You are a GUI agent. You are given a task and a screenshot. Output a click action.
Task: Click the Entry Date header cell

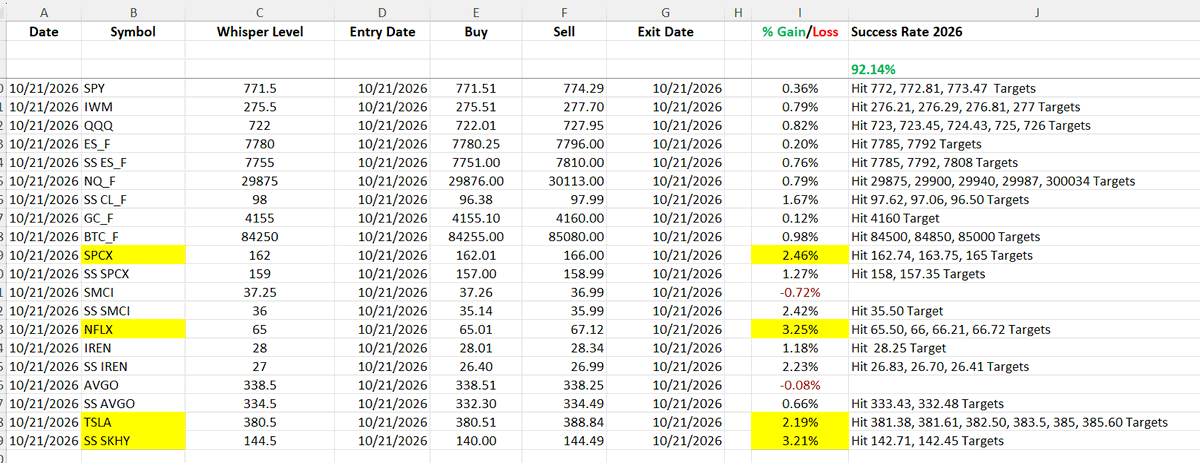coord(382,32)
